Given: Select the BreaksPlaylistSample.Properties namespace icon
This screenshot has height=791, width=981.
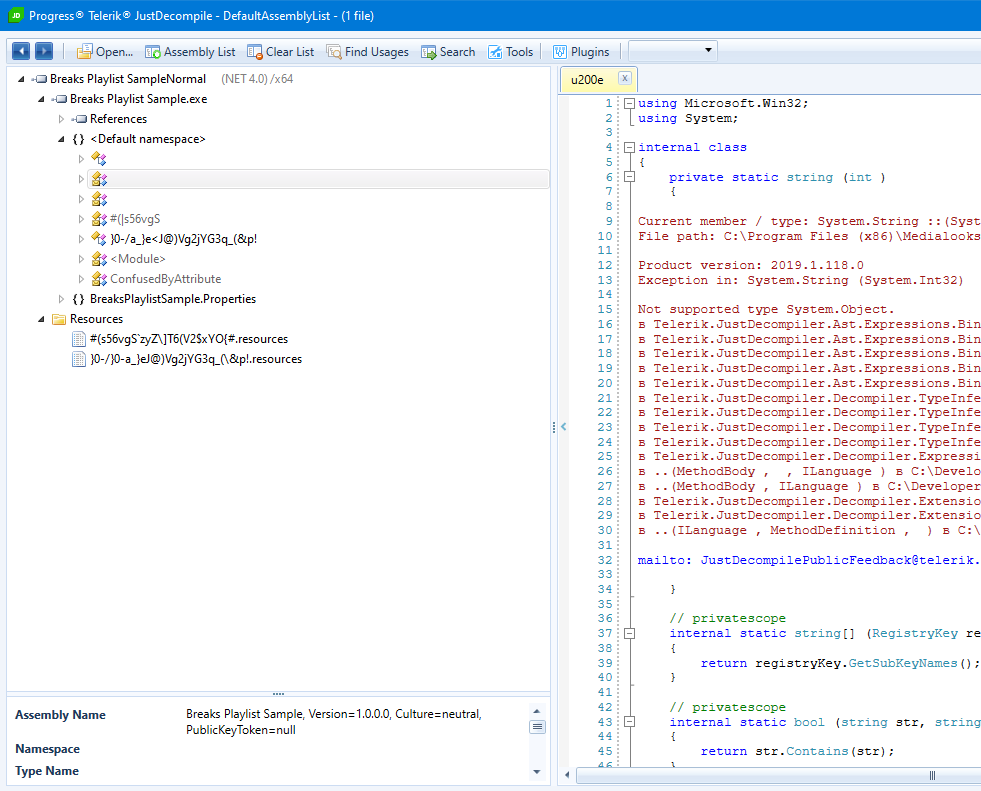Looking at the screenshot, I should click(78, 299).
